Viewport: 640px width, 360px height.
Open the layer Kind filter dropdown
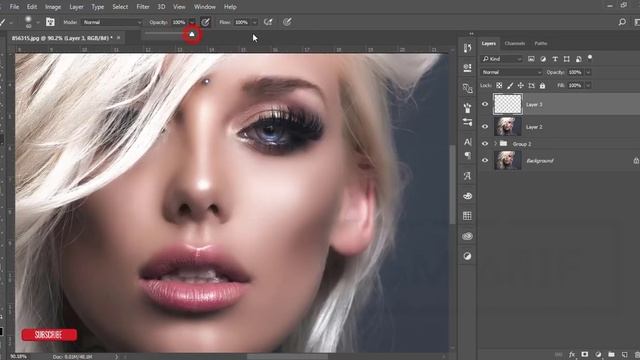tap(501, 59)
